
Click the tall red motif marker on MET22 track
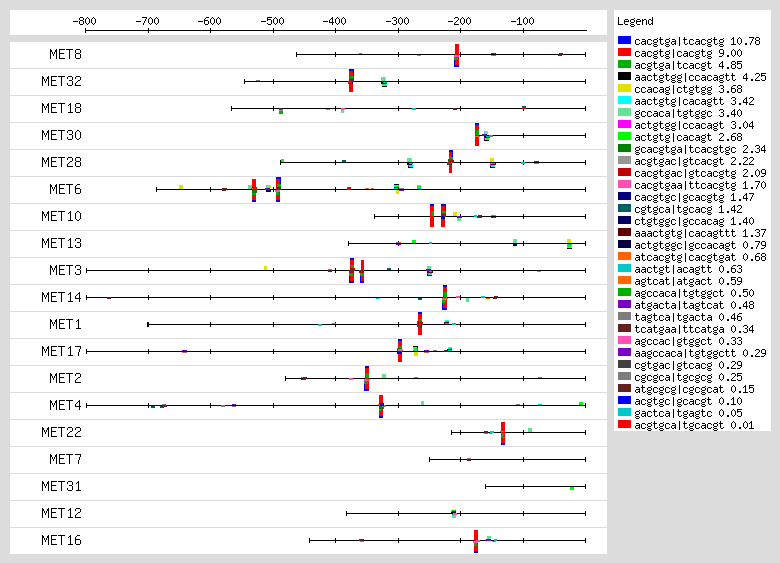pos(503,432)
